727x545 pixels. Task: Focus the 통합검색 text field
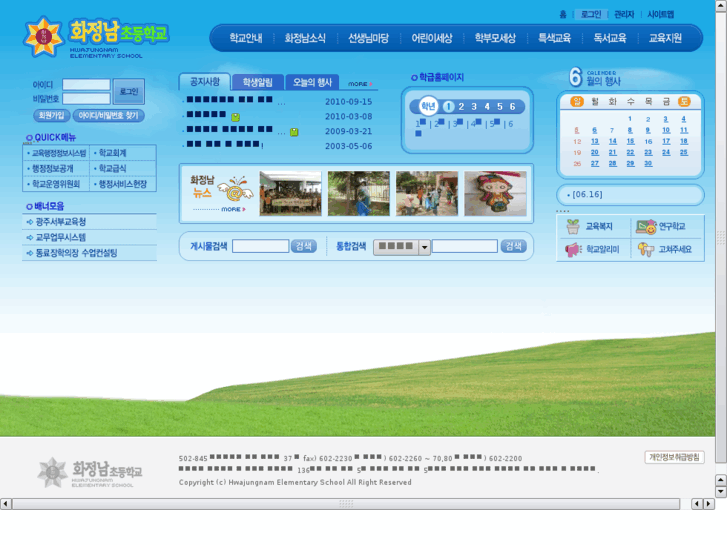click(x=465, y=246)
